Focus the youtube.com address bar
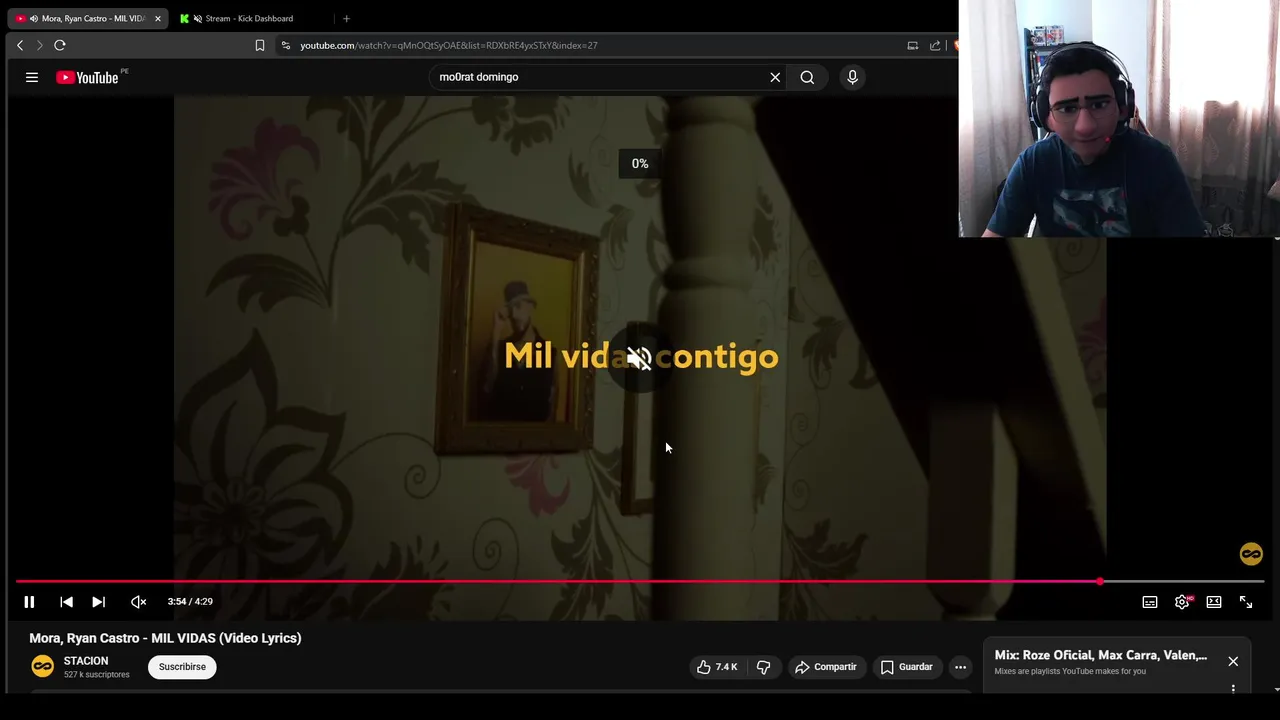 (590, 45)
